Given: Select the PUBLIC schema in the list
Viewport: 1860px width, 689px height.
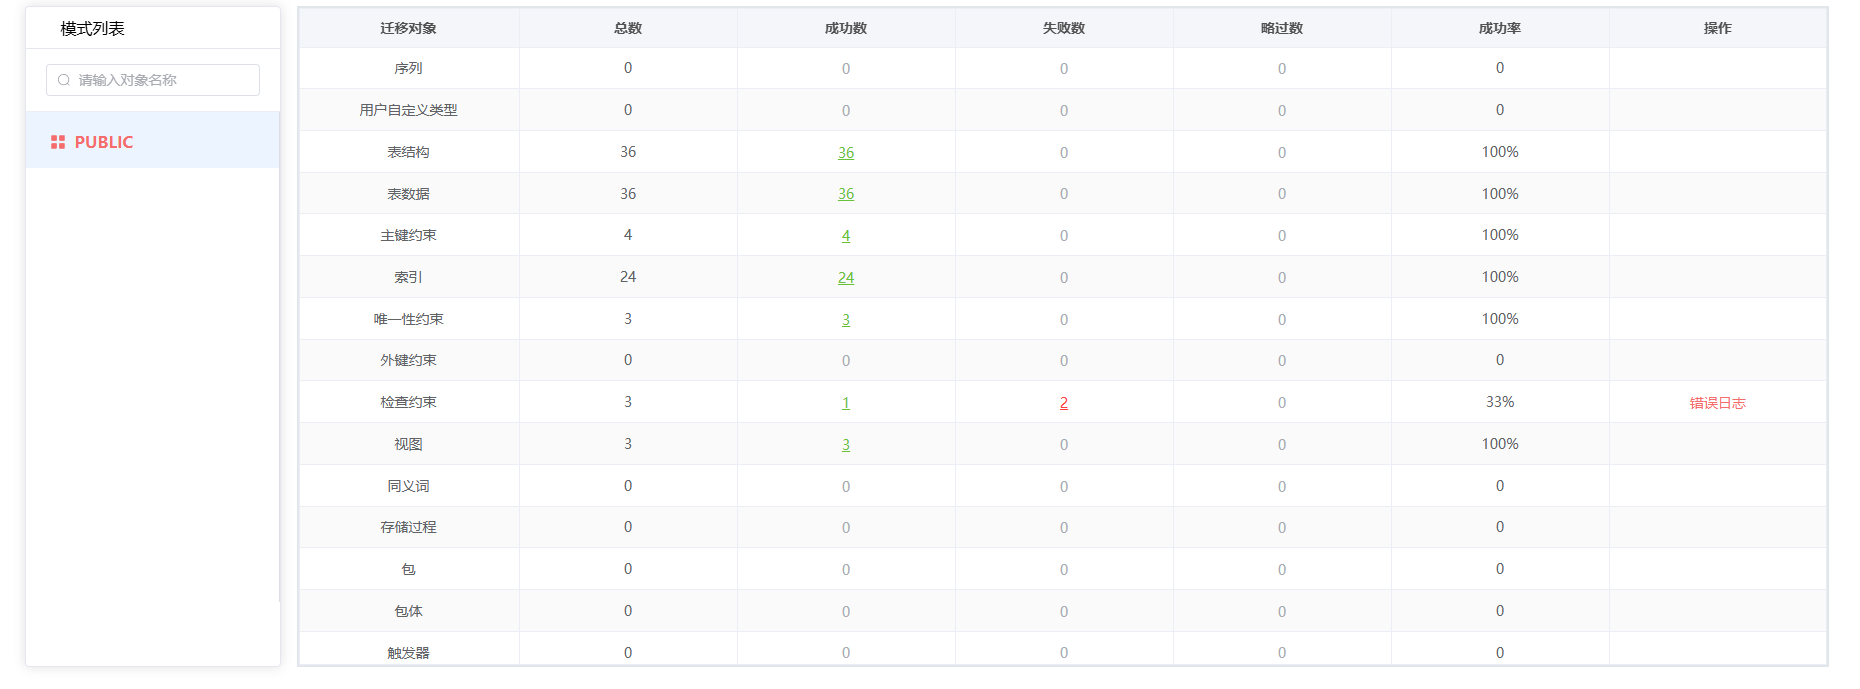Looking at the screenshot, I should 104,142.
